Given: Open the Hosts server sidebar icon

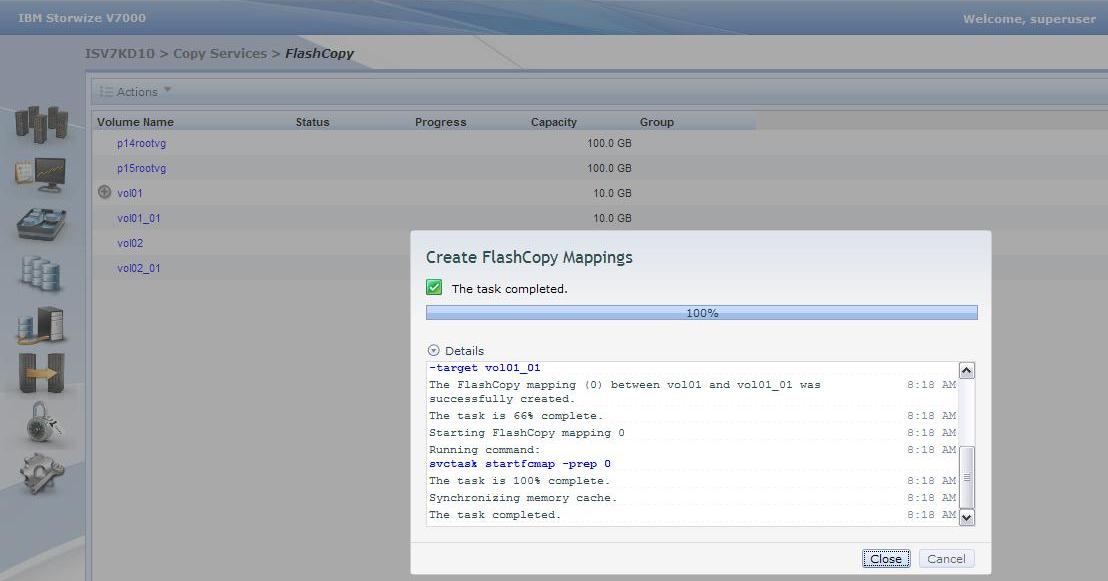Looking at the screenshot, I should click(x=40, y=325).
